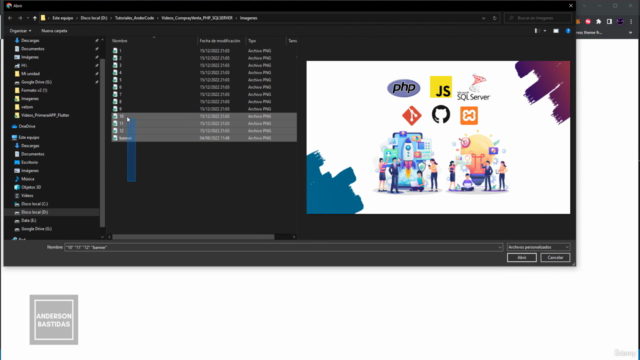Click the file list horizontal scrollbar
The image size is (640, 360).
(193, 237)
